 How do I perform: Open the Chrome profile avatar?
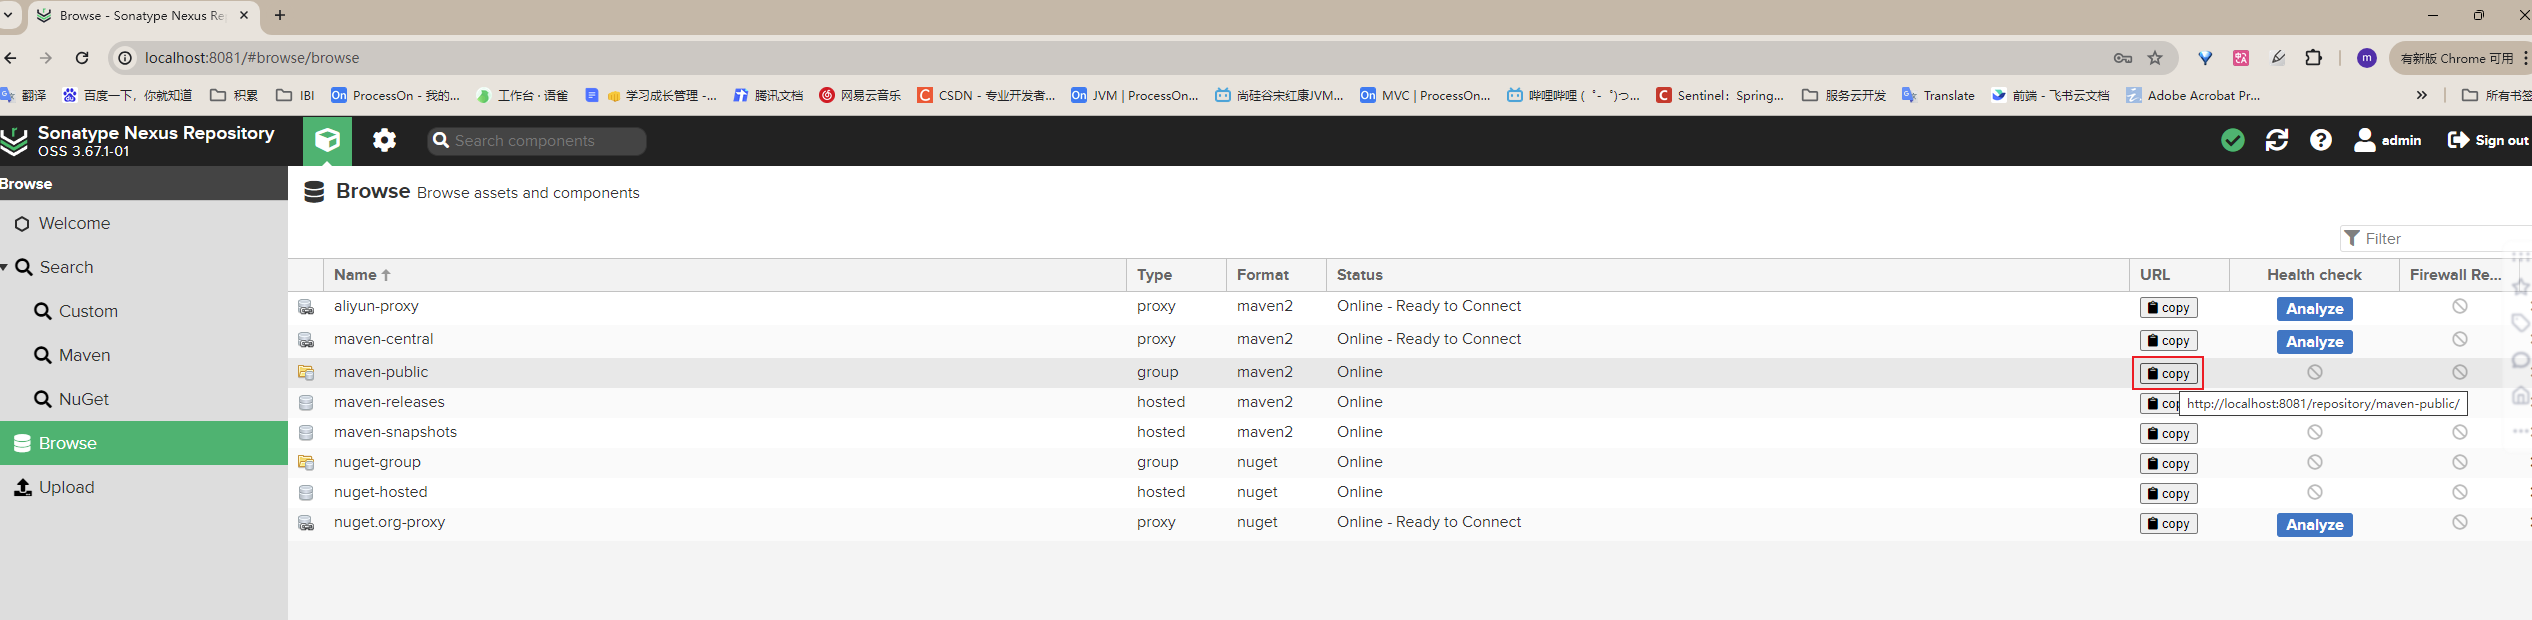tap(2366, 58)
